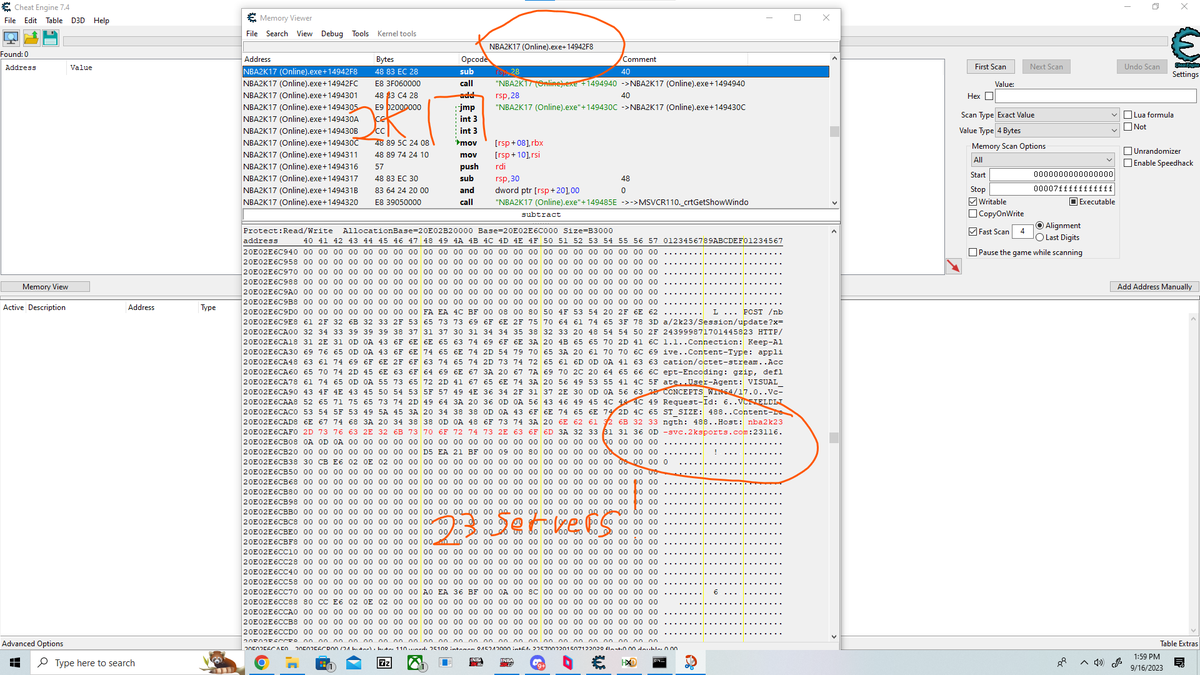Open 7-Zip from the taskbar
The image size is (1200, 675).
383,663
